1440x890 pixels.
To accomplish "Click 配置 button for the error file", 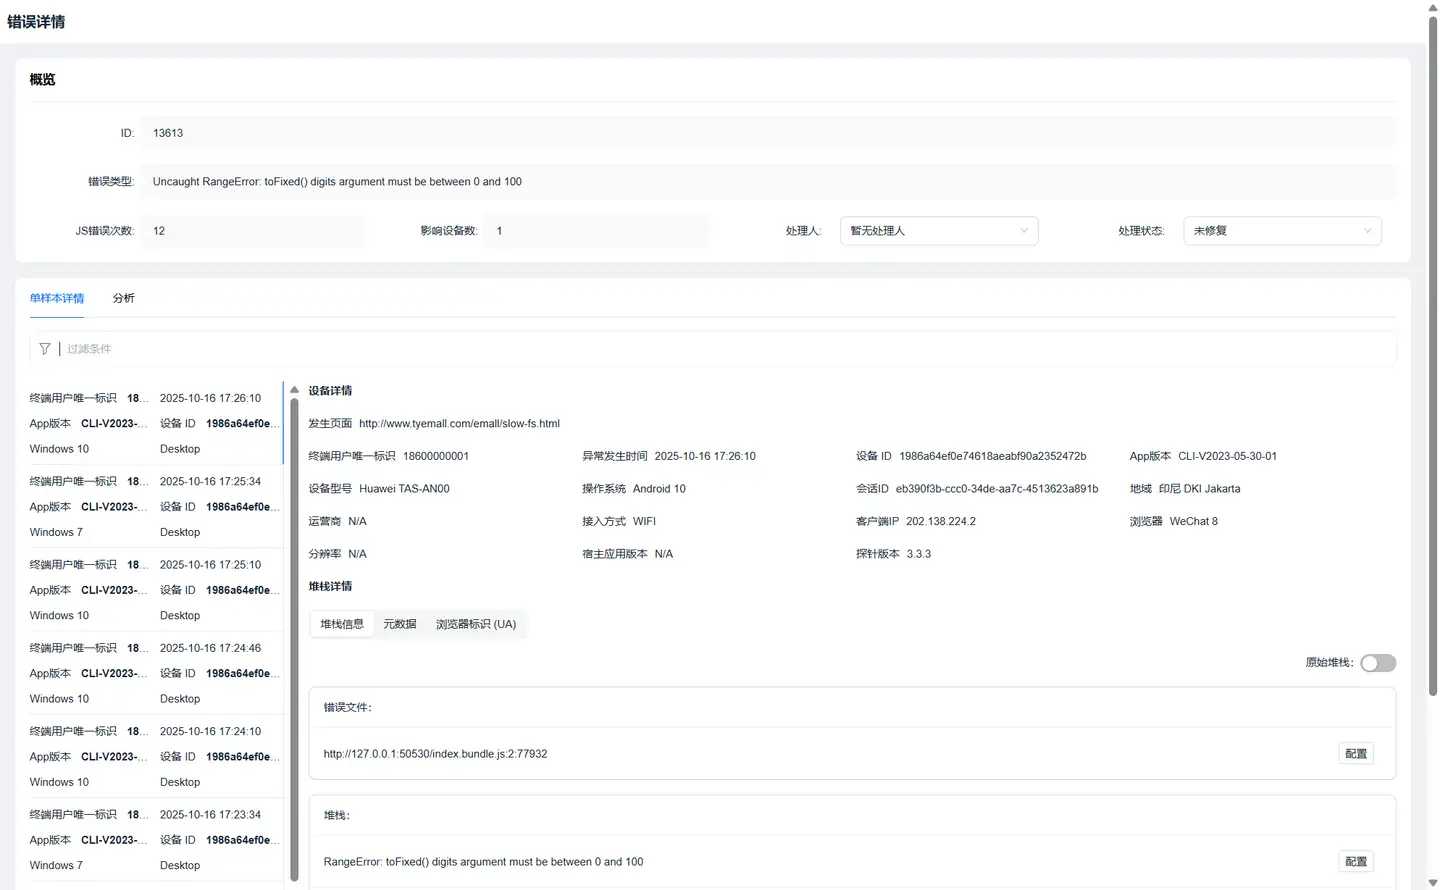I will (x=1355, y=754).
